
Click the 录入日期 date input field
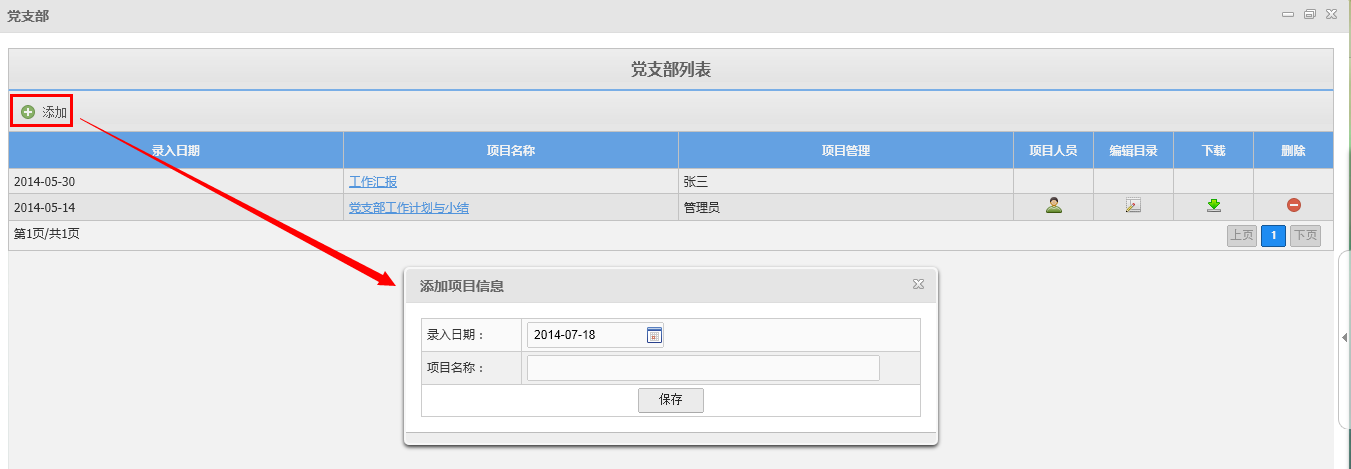[x=585, y=335]
